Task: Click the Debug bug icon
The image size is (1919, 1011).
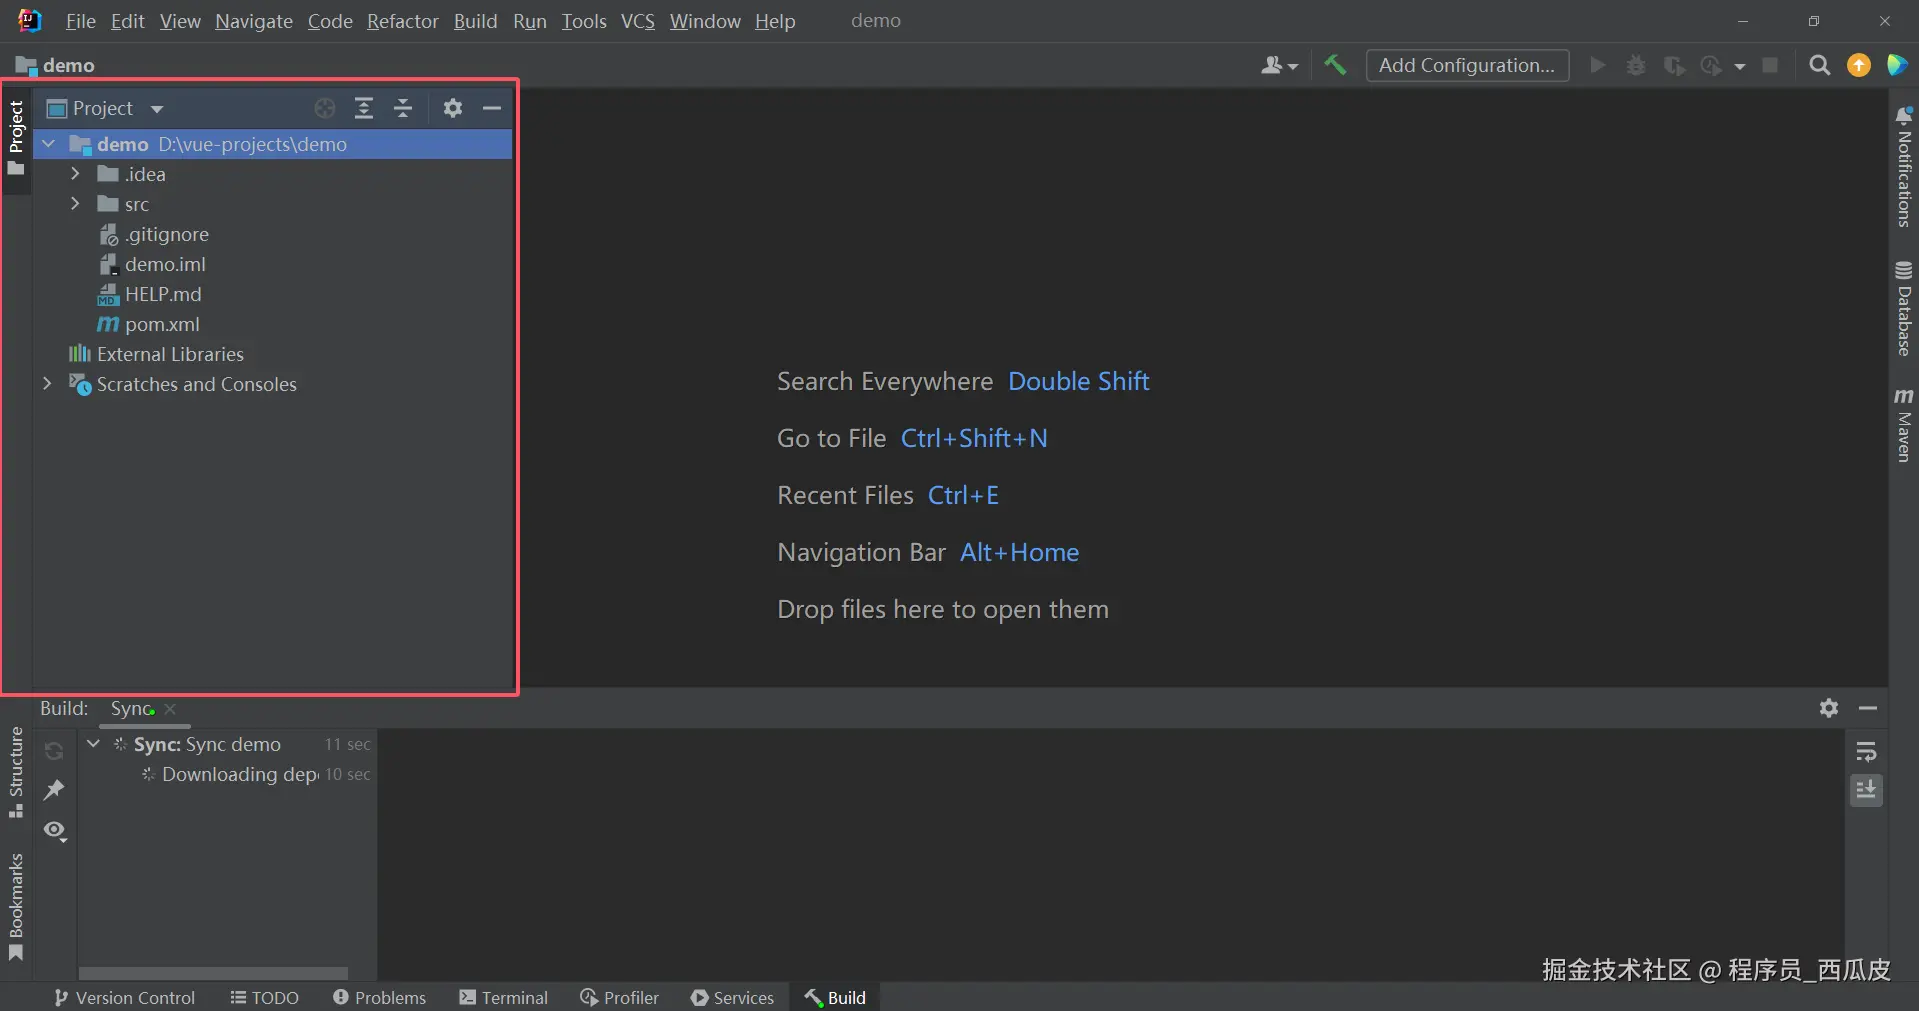Action: tap(1636, 65)
